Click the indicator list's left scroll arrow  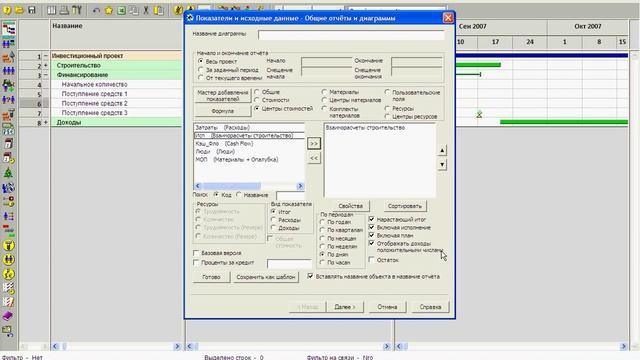pyautogui.click(x=198, y=186)
